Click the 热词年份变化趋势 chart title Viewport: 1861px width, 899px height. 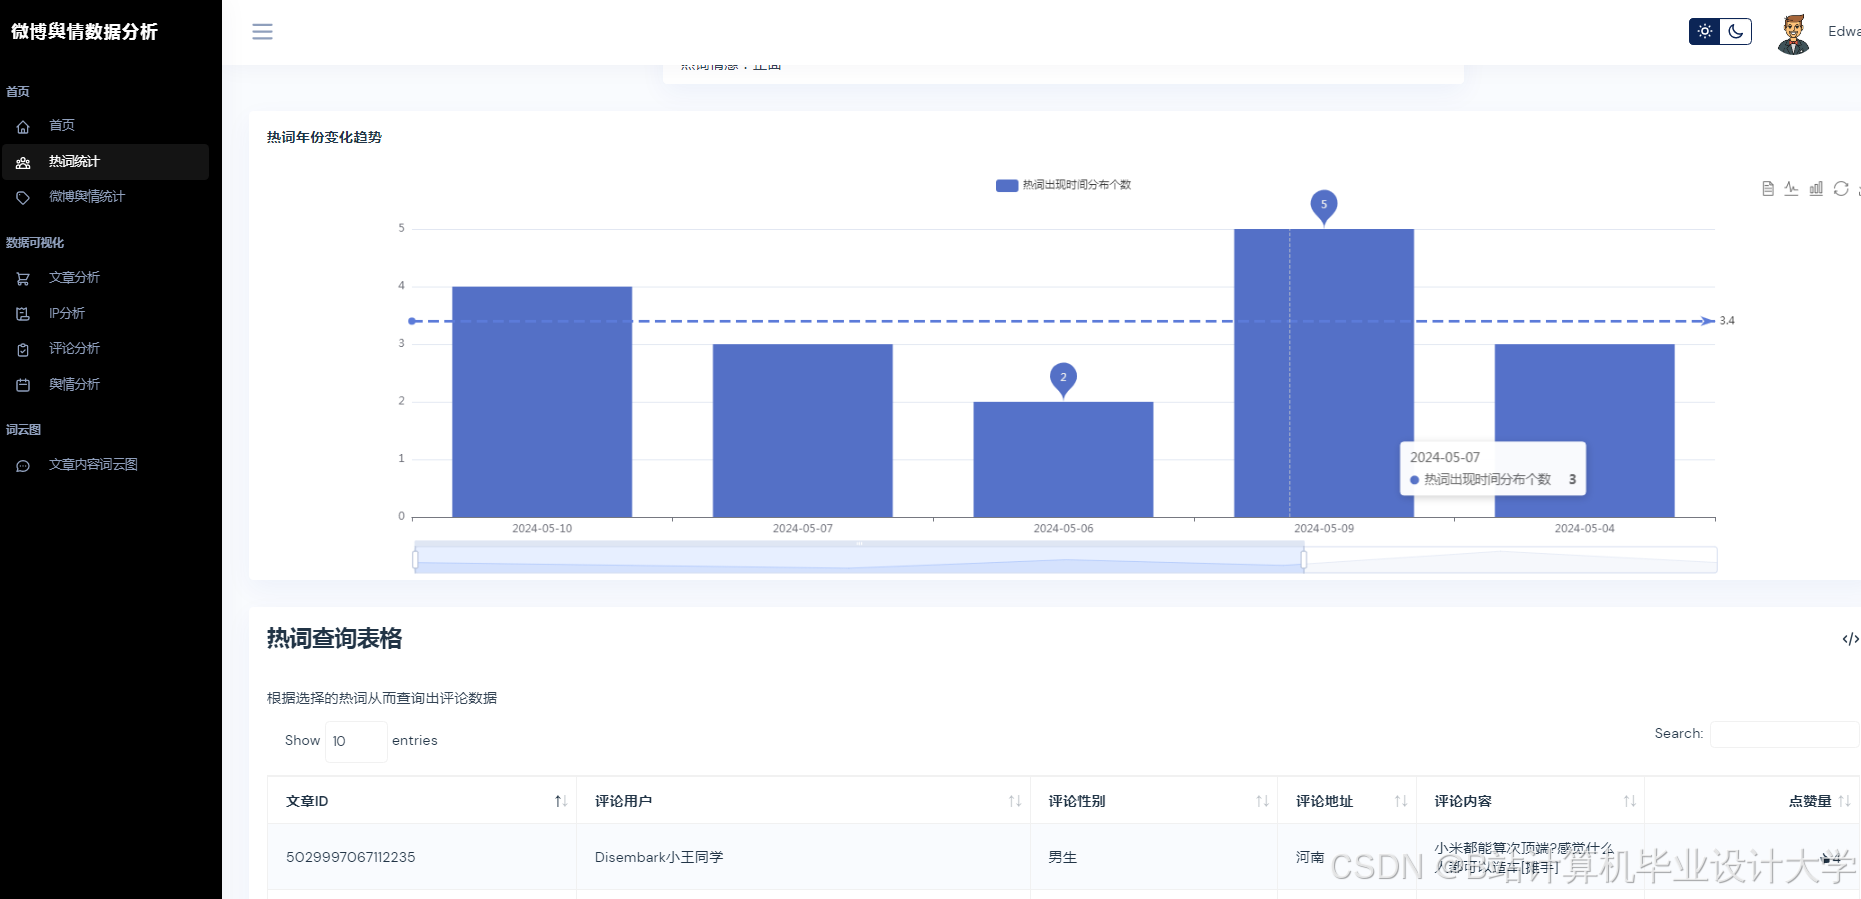point(324,137)
